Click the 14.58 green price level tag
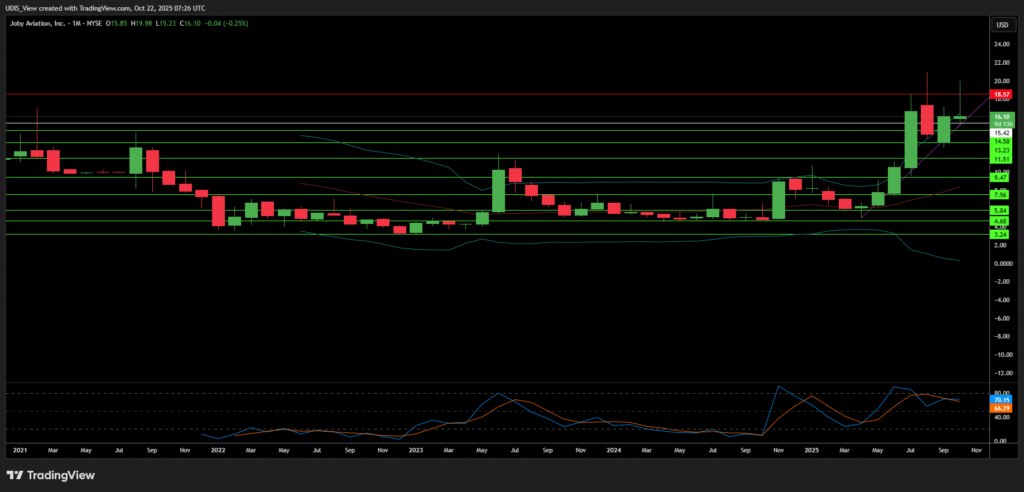Image resolution: width=1024 pixels, height=492 pixels. (1000, 142)
